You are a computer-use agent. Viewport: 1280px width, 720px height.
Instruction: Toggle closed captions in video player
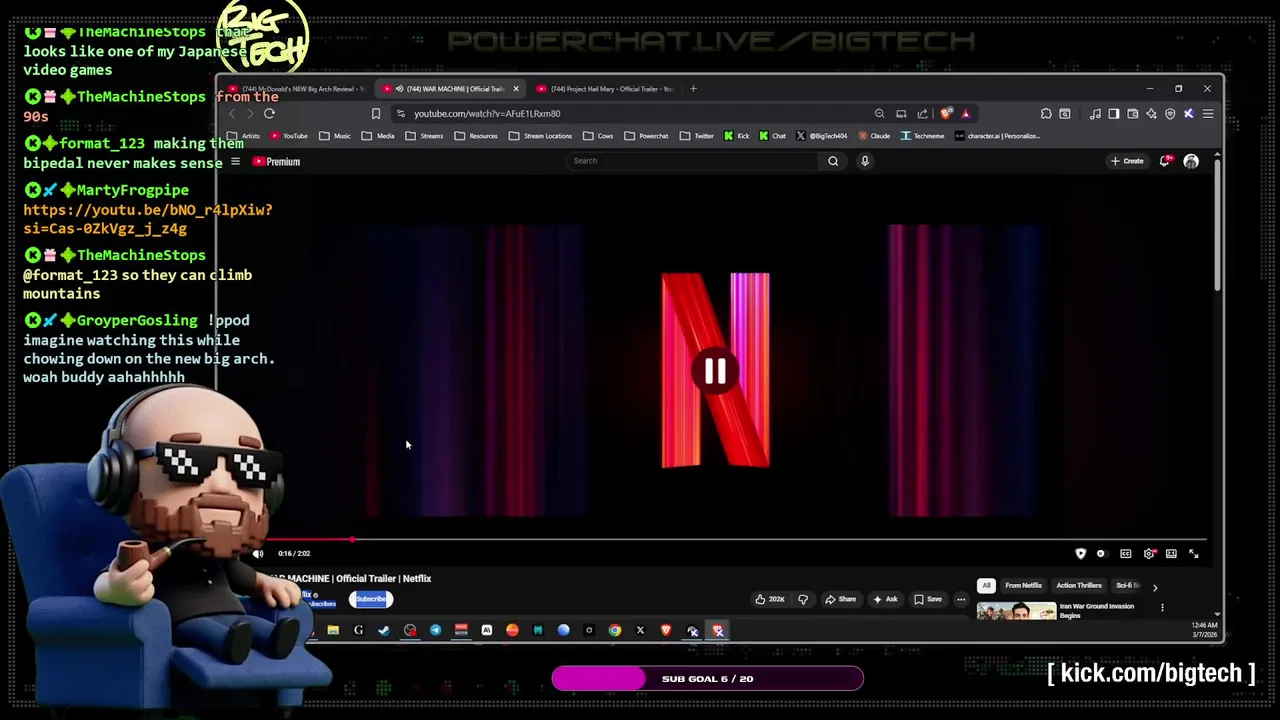click(1126, 553)
